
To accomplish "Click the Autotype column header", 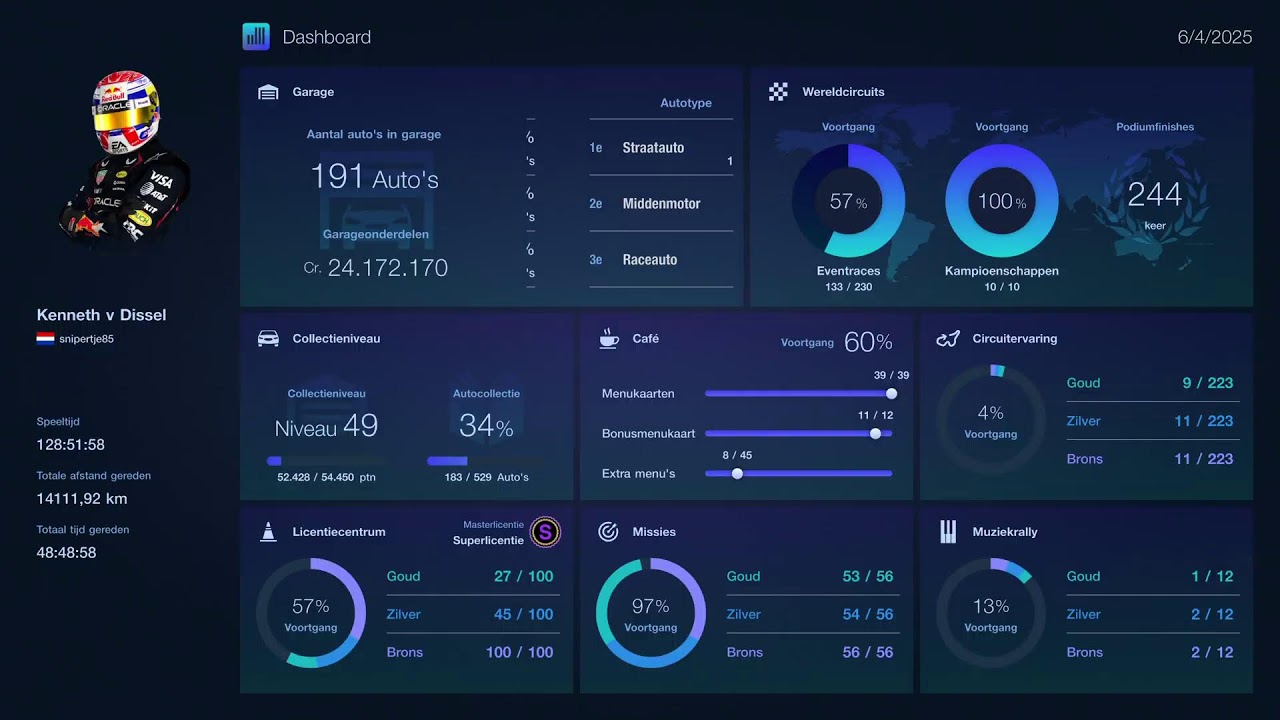I will 686,103.
